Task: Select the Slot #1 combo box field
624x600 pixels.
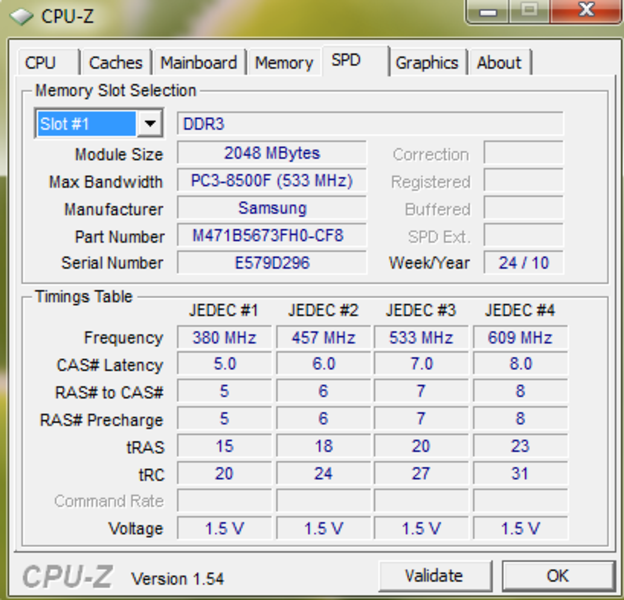Action: [x=99, y=123]
